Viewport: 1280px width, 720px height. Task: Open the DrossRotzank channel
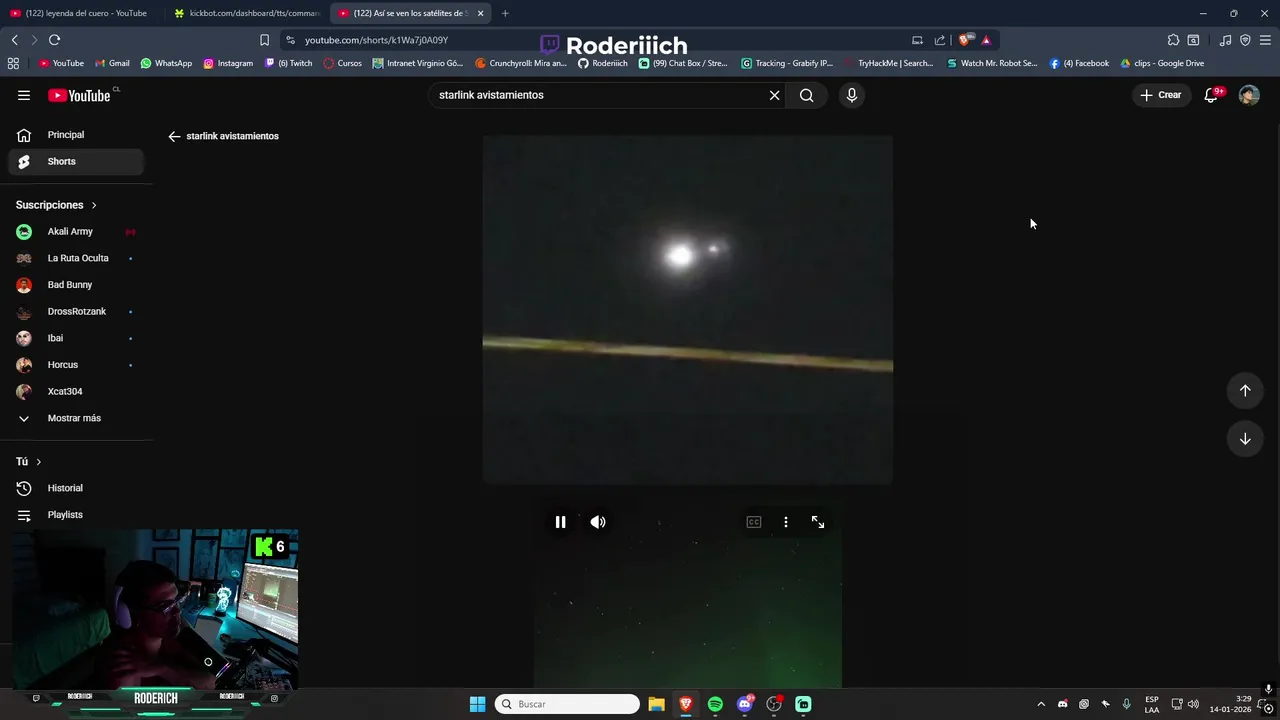(76, 311)
